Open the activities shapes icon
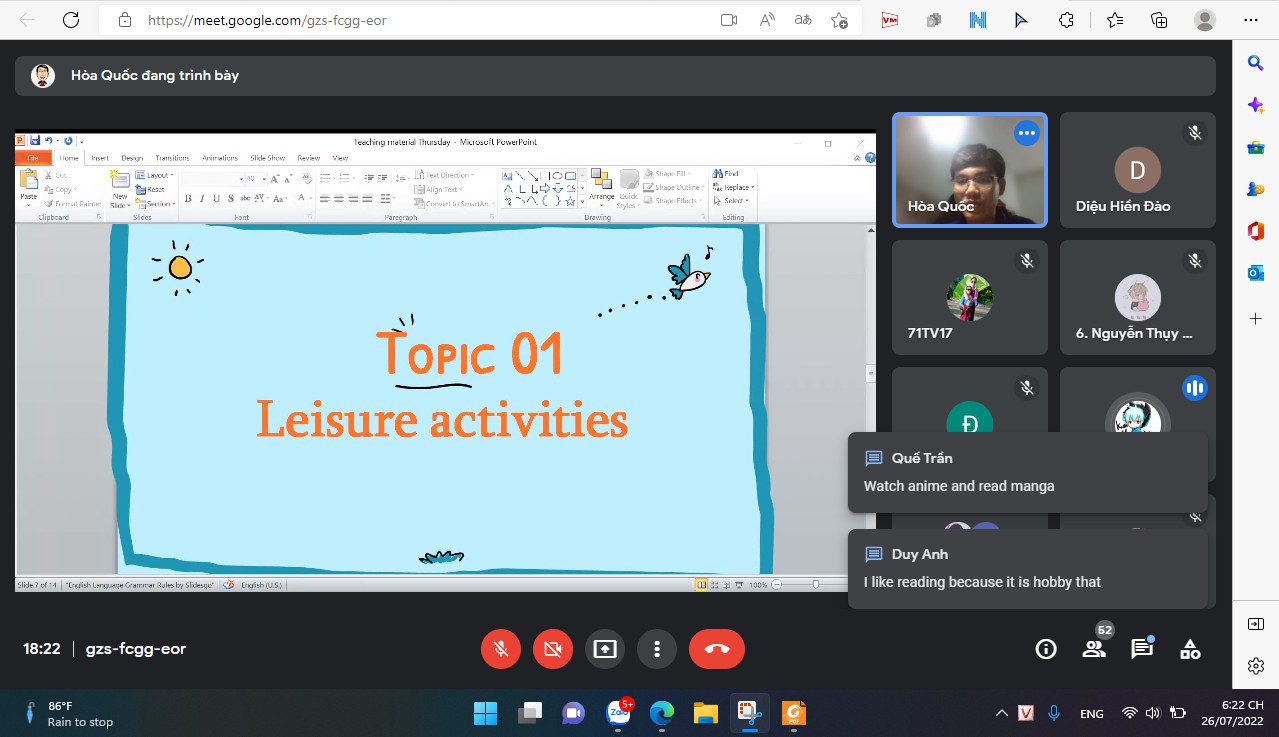The height and width of the screenshot is (737, 1279). pos(1190,649)
